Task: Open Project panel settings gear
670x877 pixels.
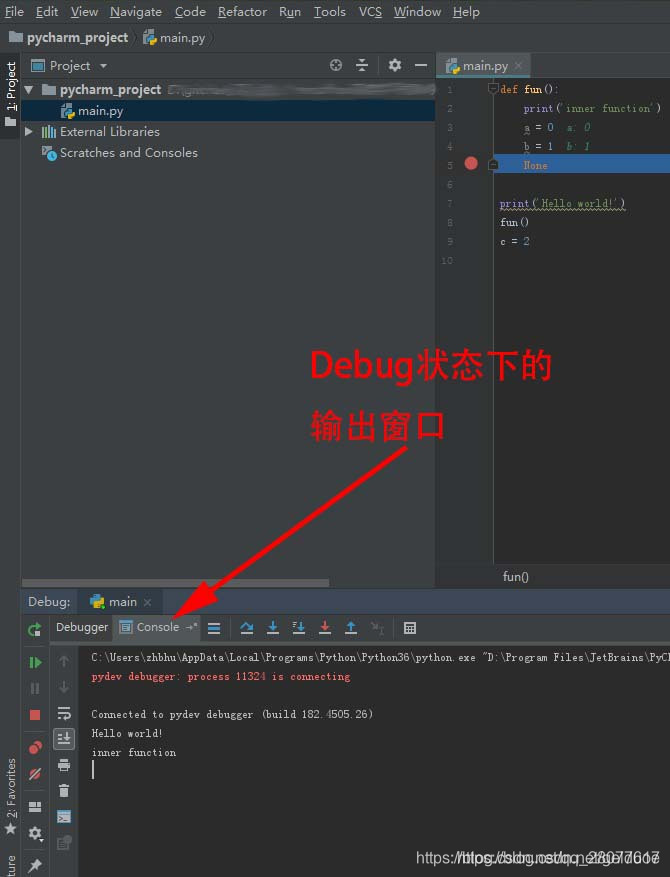Action: (395, 65)
